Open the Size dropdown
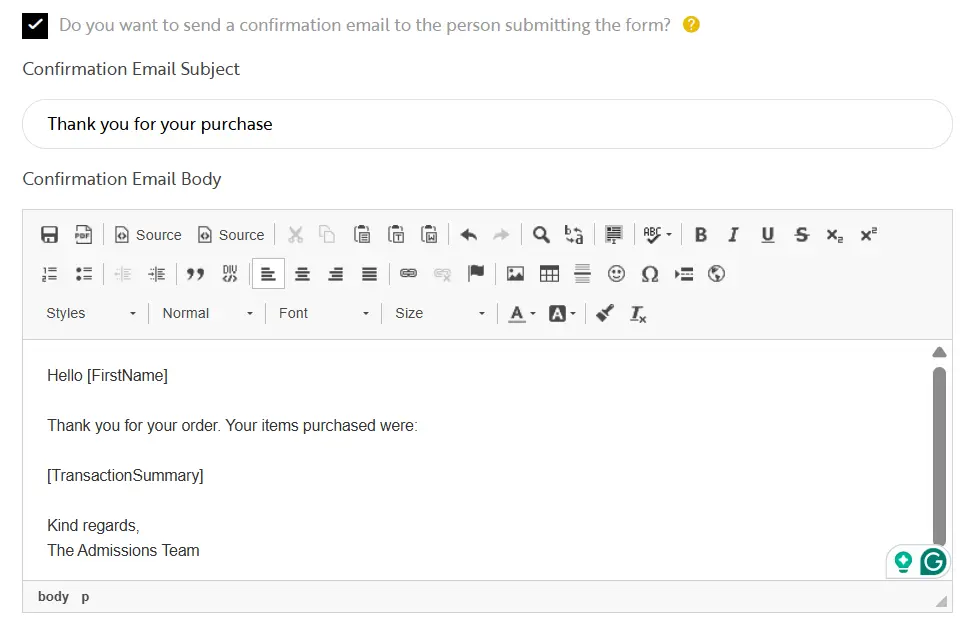 (x=439, y=313)
